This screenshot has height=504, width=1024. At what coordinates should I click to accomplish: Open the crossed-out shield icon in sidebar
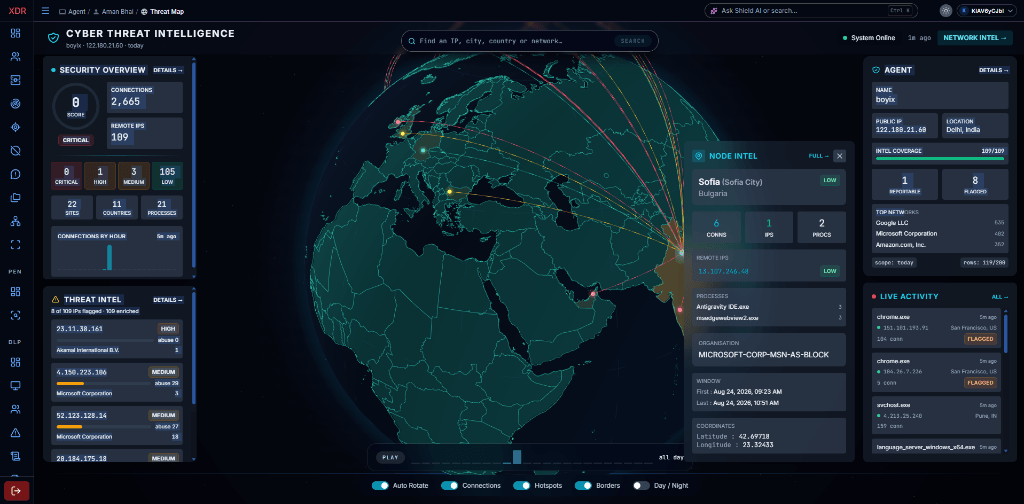(16, 151)
